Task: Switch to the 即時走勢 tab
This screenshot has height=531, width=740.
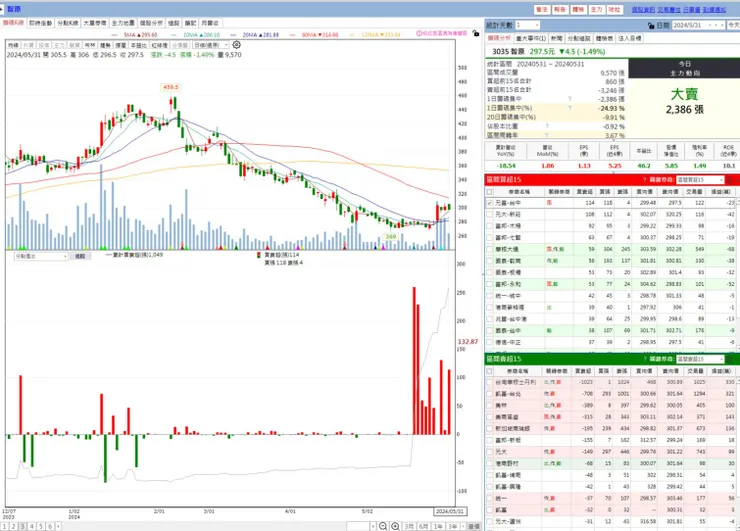Action: click(x=40, y=23)
